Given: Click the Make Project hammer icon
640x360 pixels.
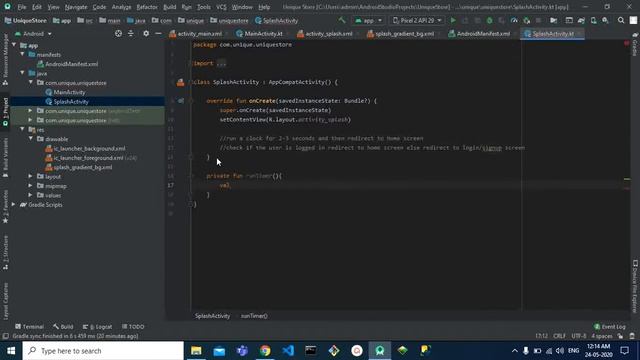Looking at the screenshot, I should click(342, 20).
